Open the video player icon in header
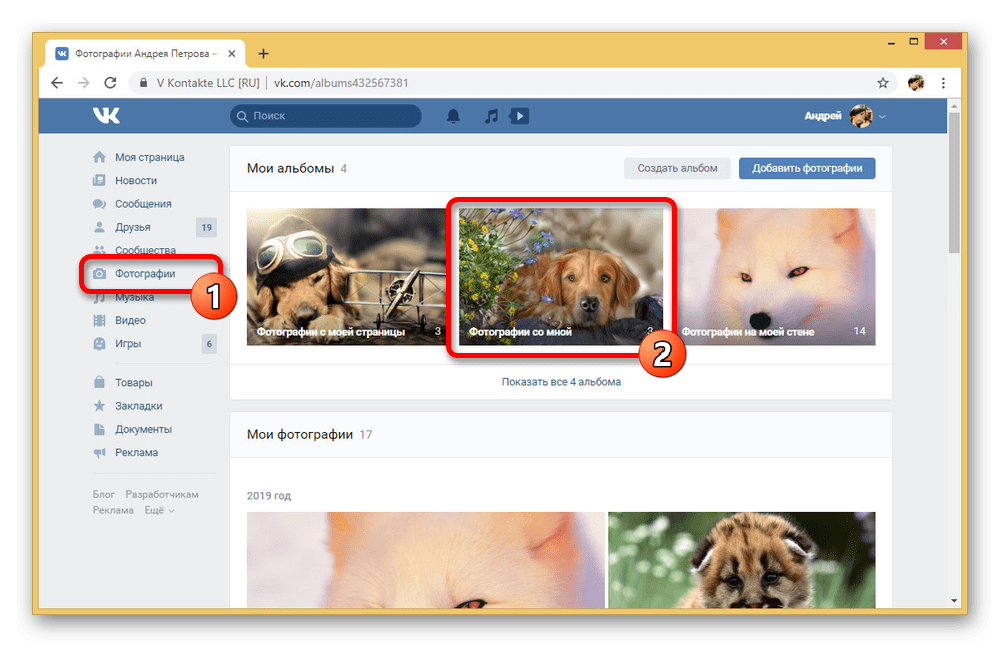 [x=519, y=115]
